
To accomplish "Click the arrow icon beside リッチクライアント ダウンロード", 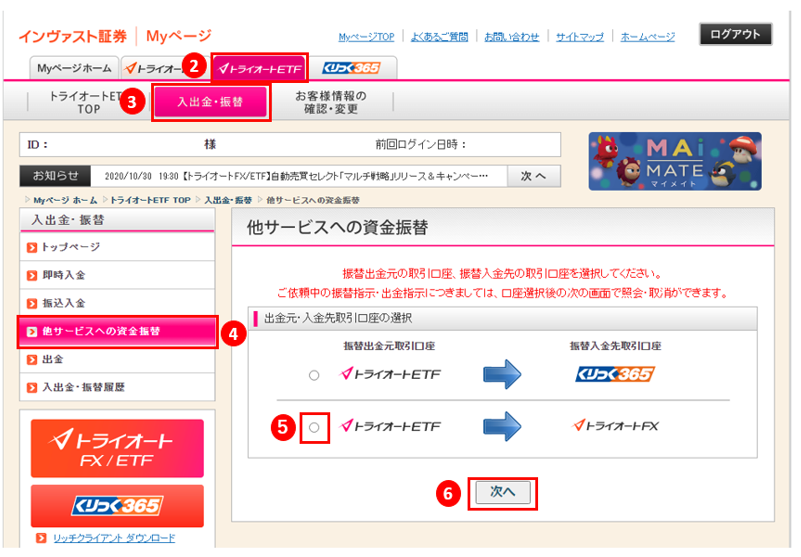I will [41, 538].
